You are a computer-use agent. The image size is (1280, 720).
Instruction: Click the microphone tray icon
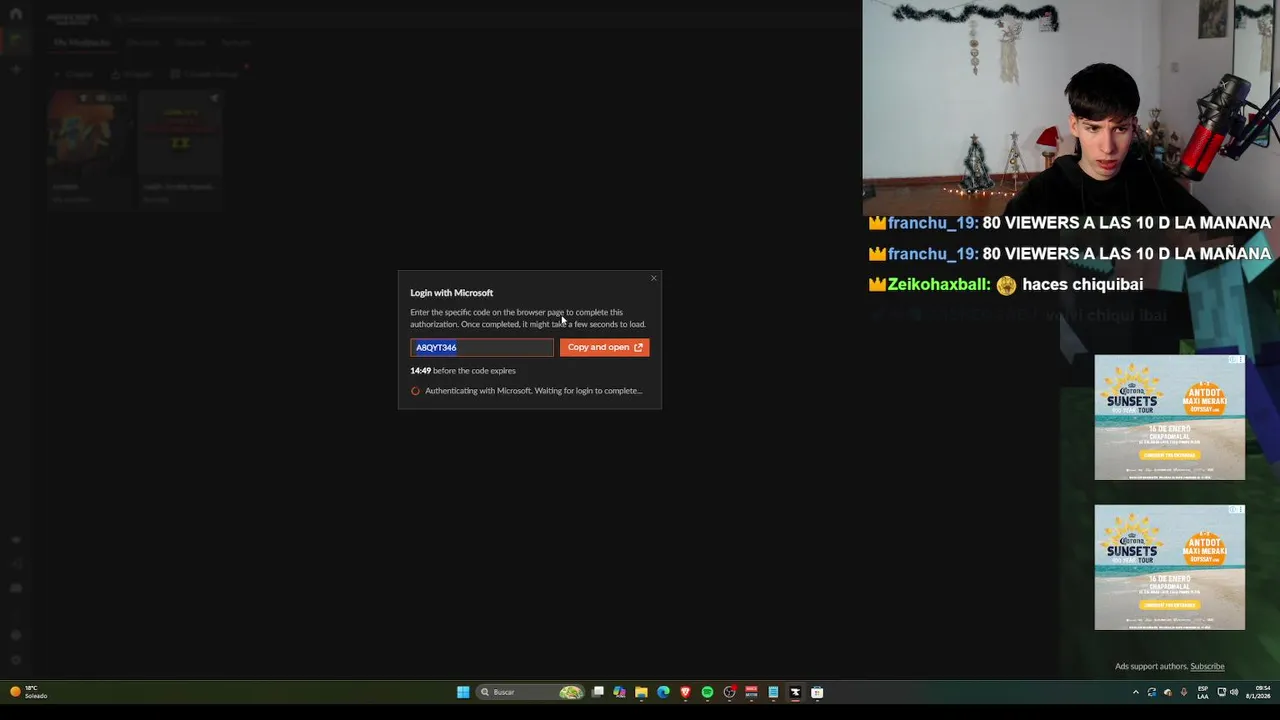(x=1184, y=692)
